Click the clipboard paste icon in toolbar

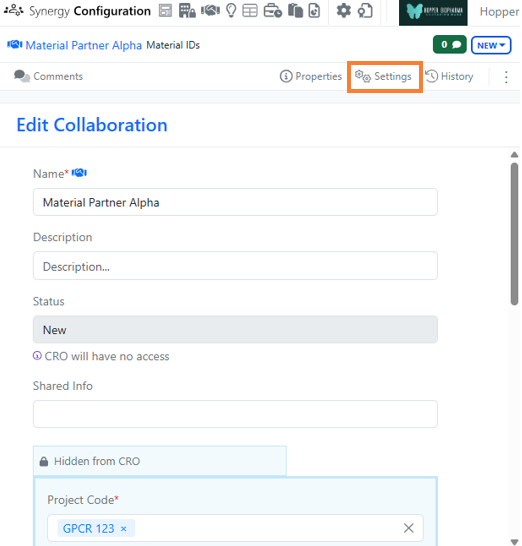pos(295,11)
